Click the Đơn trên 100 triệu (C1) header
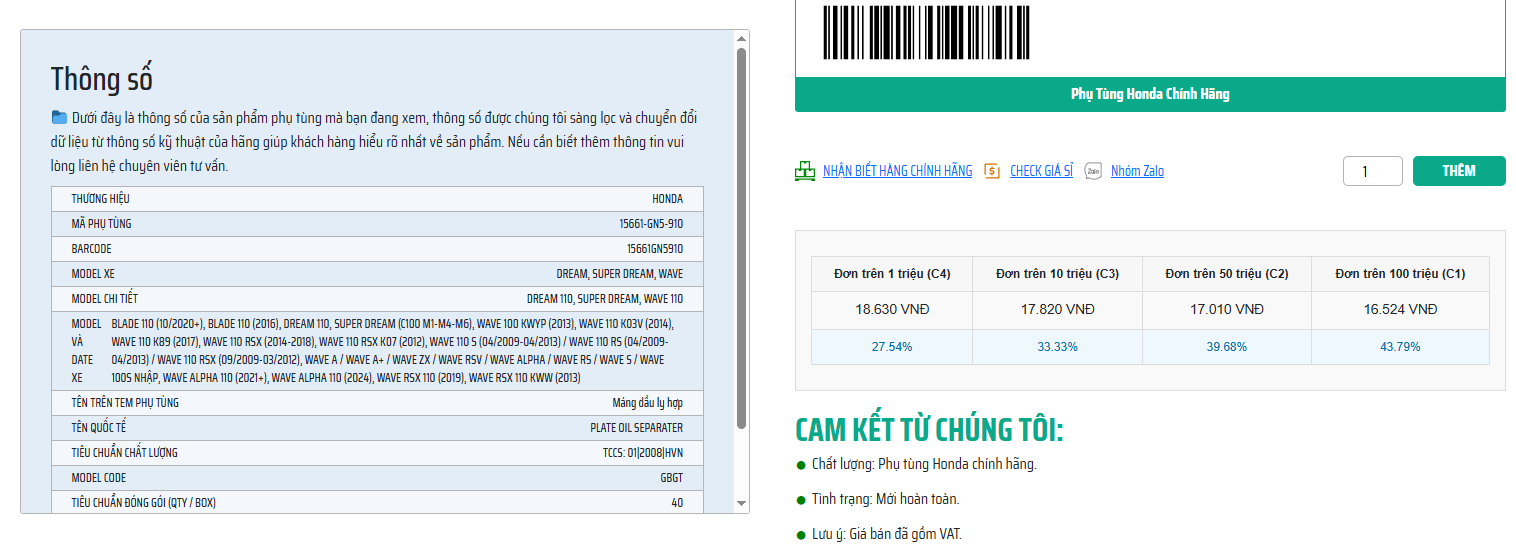 (1400, 274)
